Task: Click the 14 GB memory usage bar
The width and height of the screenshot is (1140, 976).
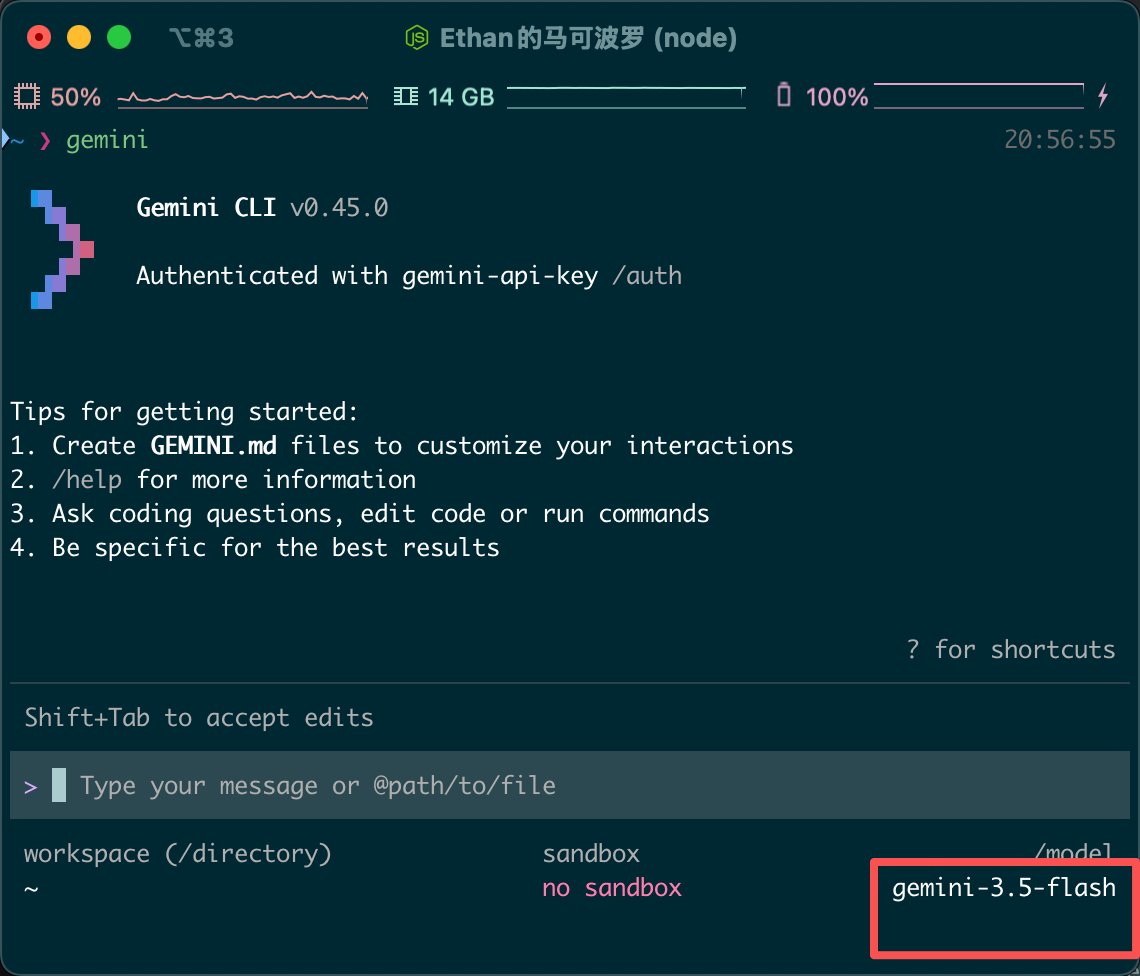Action: coord(626,97)
